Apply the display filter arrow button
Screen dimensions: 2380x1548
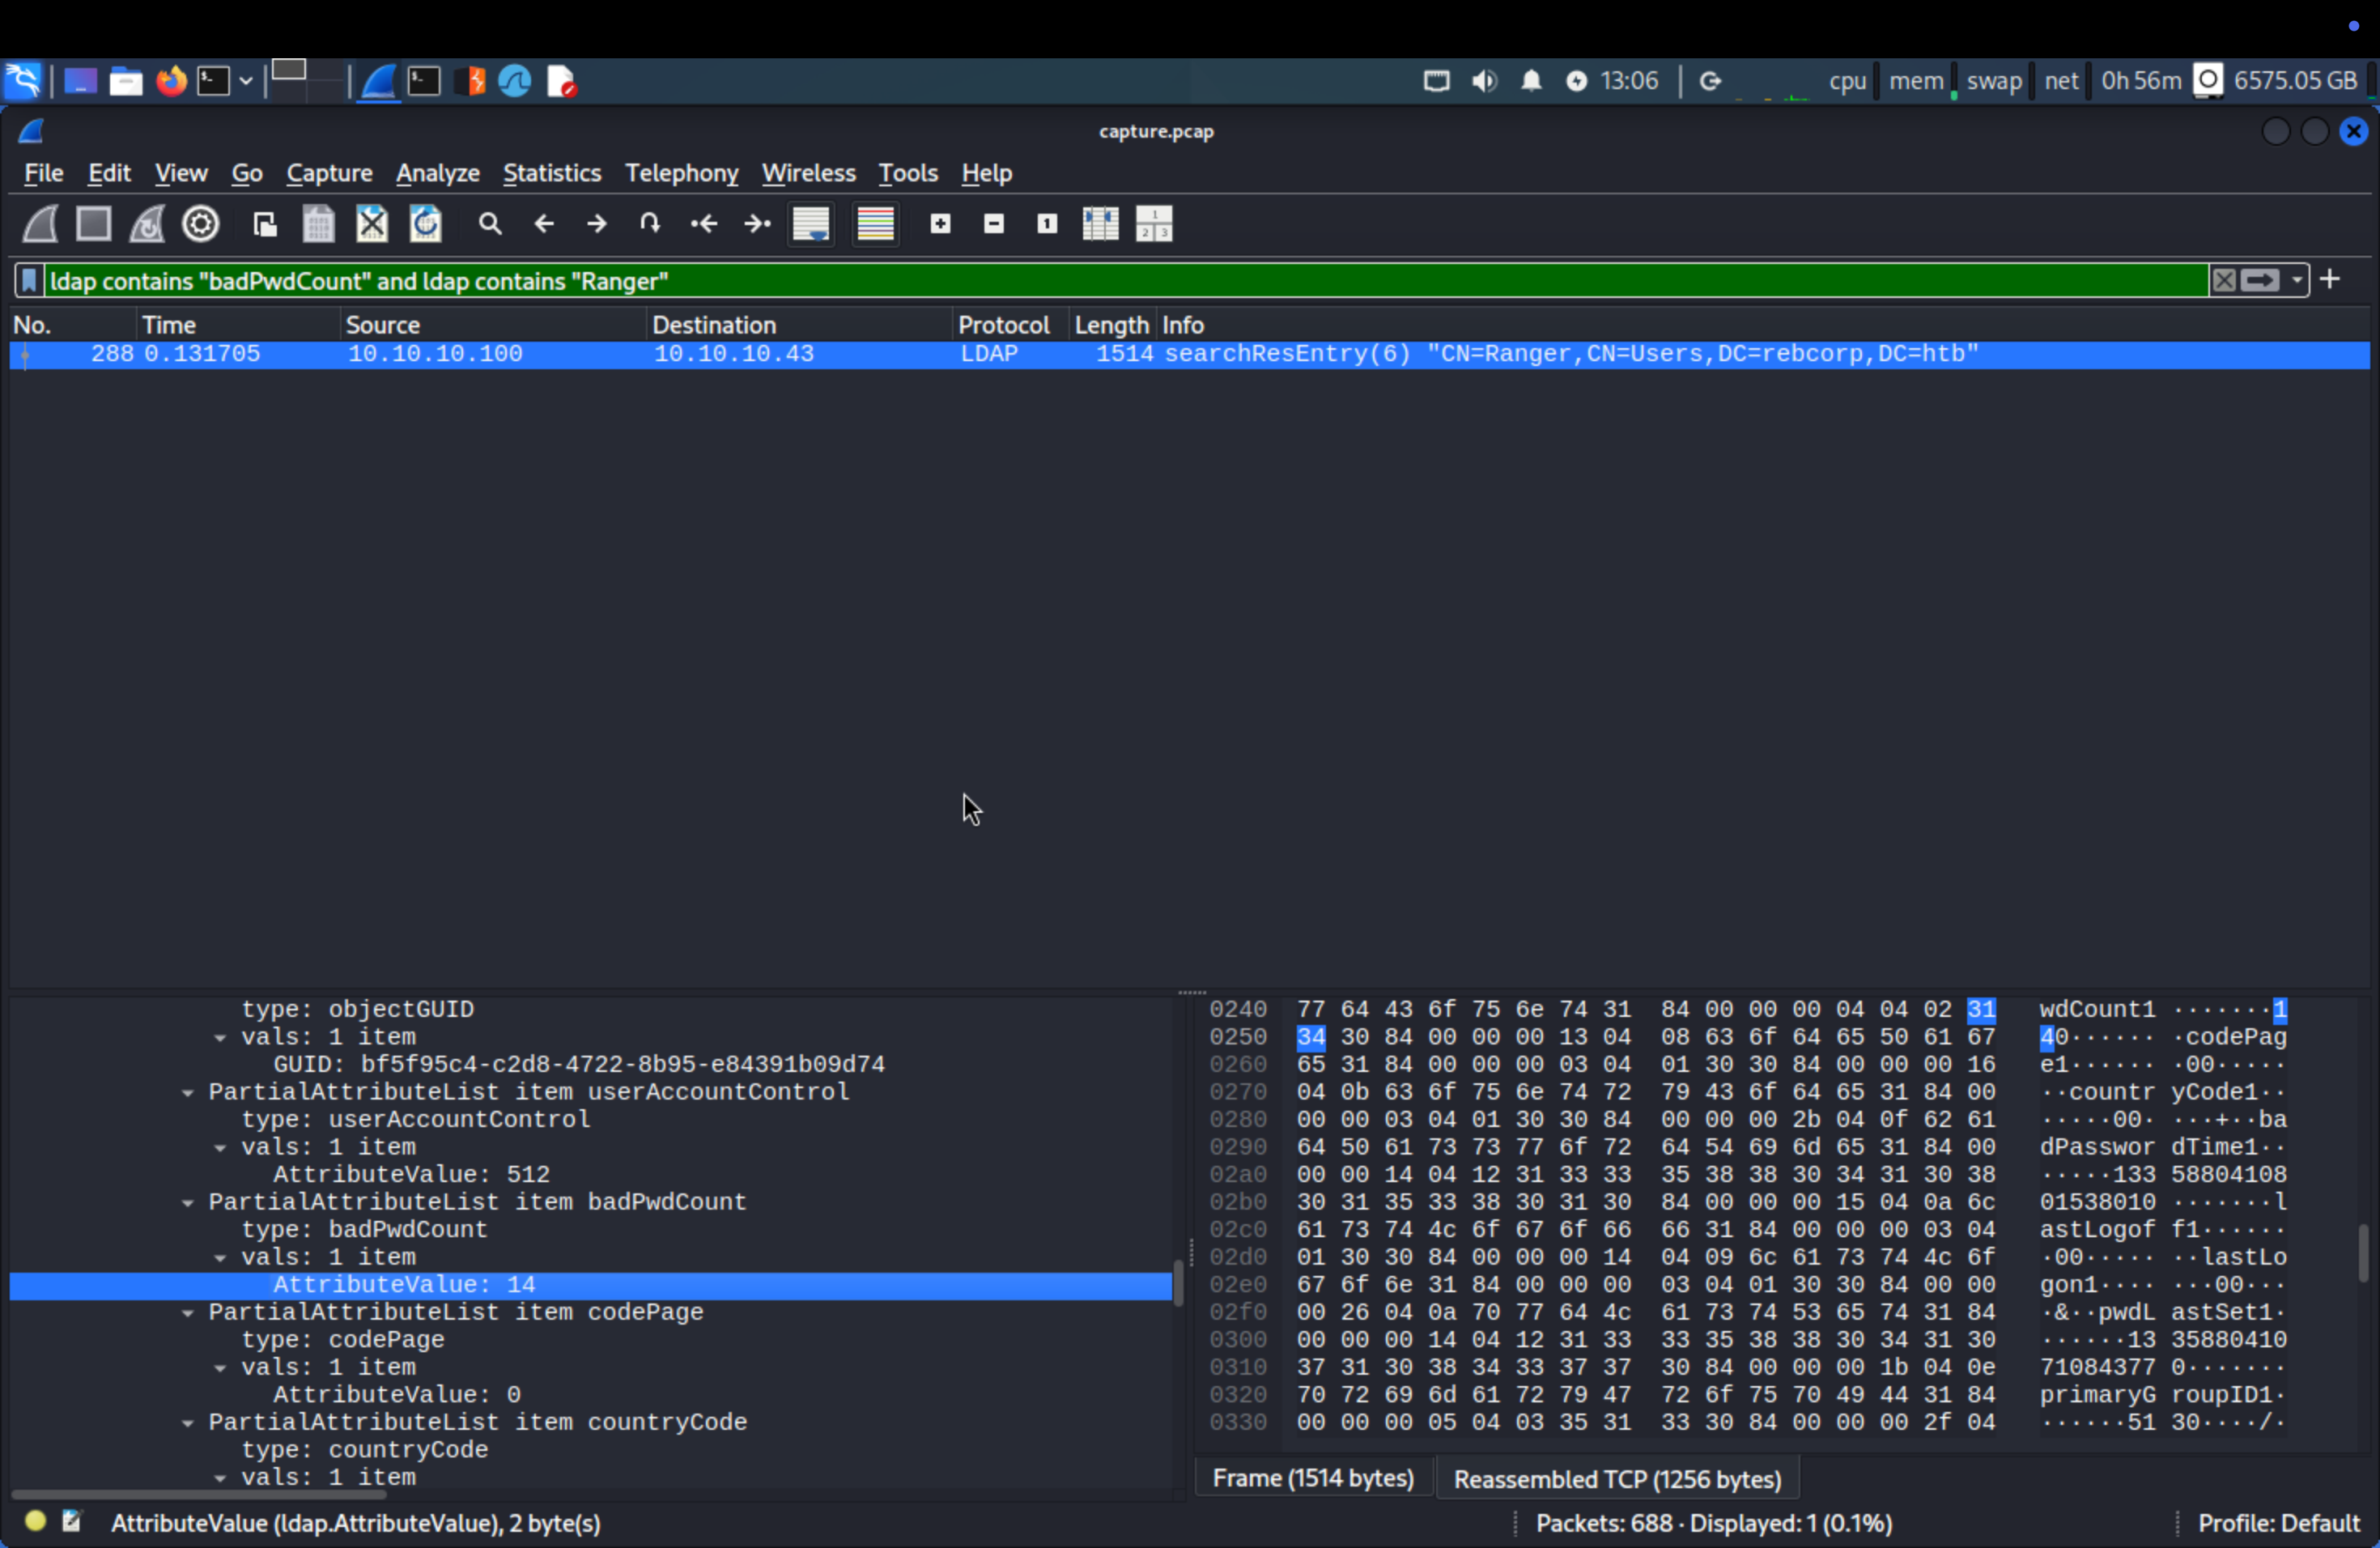2260,281
